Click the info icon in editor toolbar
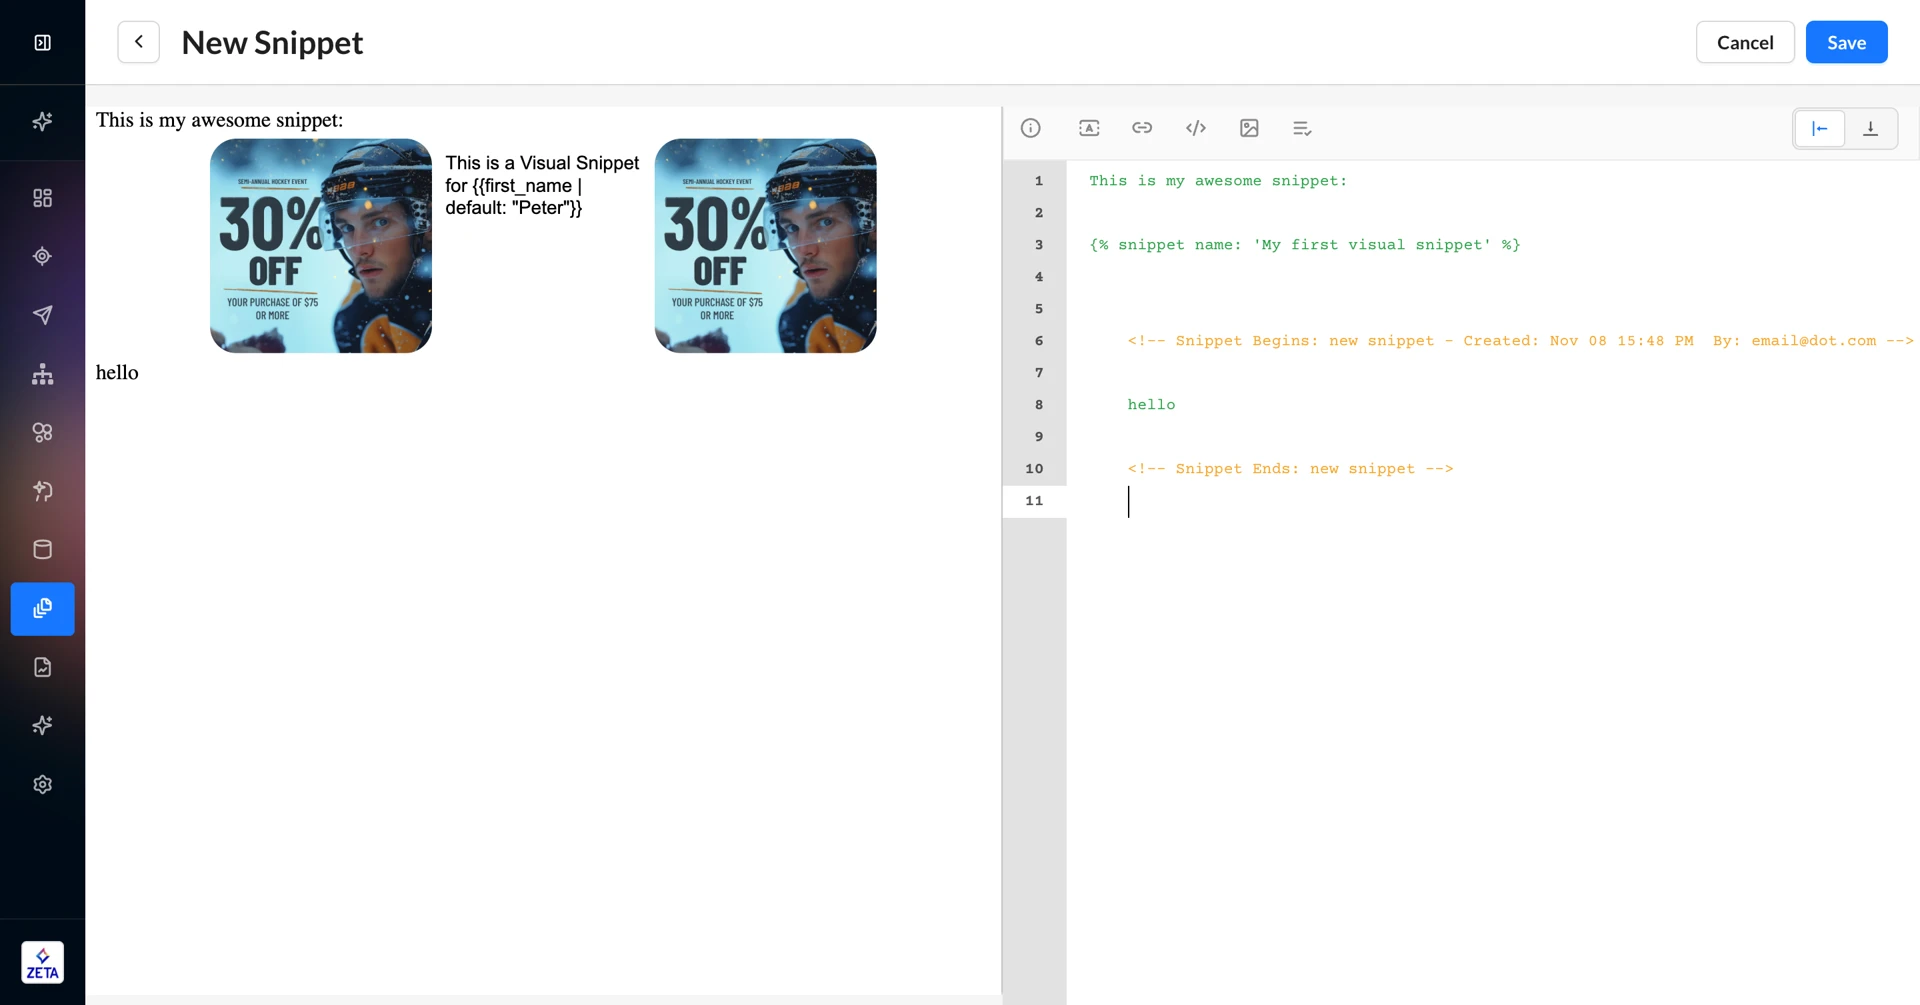Viewport: 1920px width, 1005px height. click(x=1031, y=128)
